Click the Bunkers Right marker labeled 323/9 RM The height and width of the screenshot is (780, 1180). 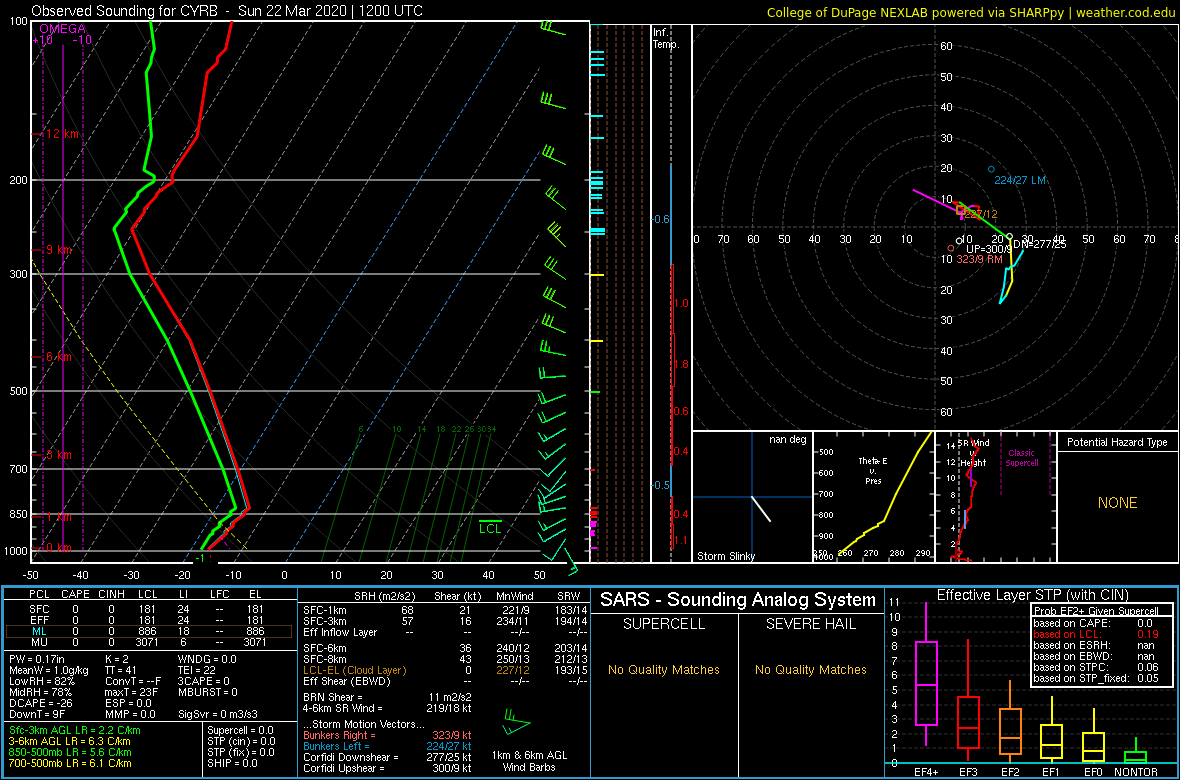click(x=951, y=248)
